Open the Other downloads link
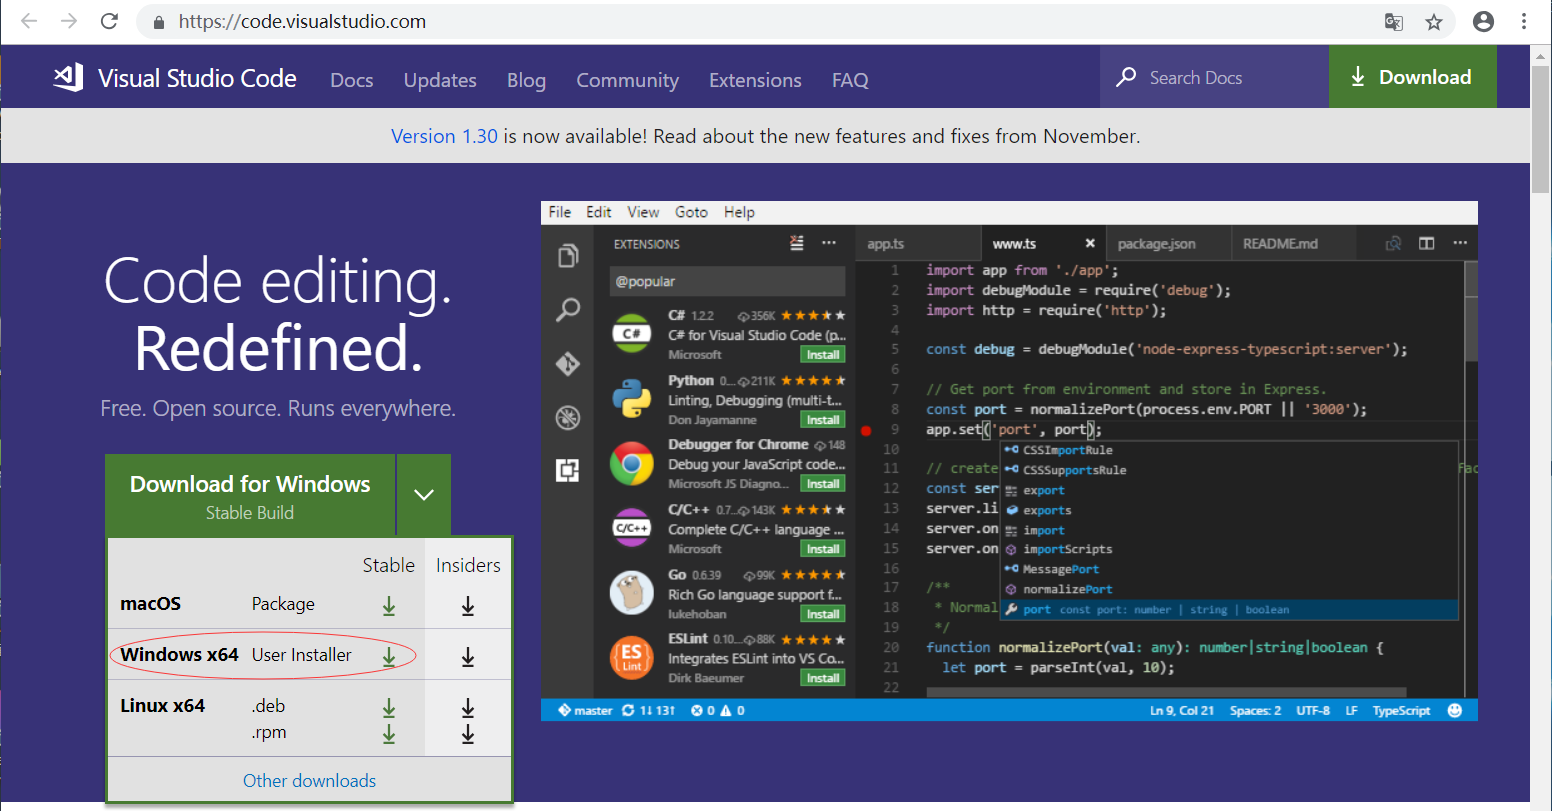 309,781
